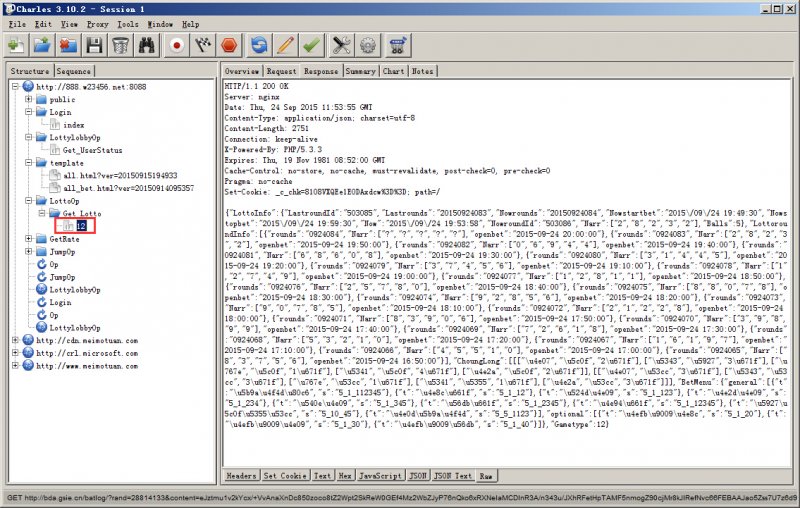Collapse the Login folder node

tap(29, 112)
